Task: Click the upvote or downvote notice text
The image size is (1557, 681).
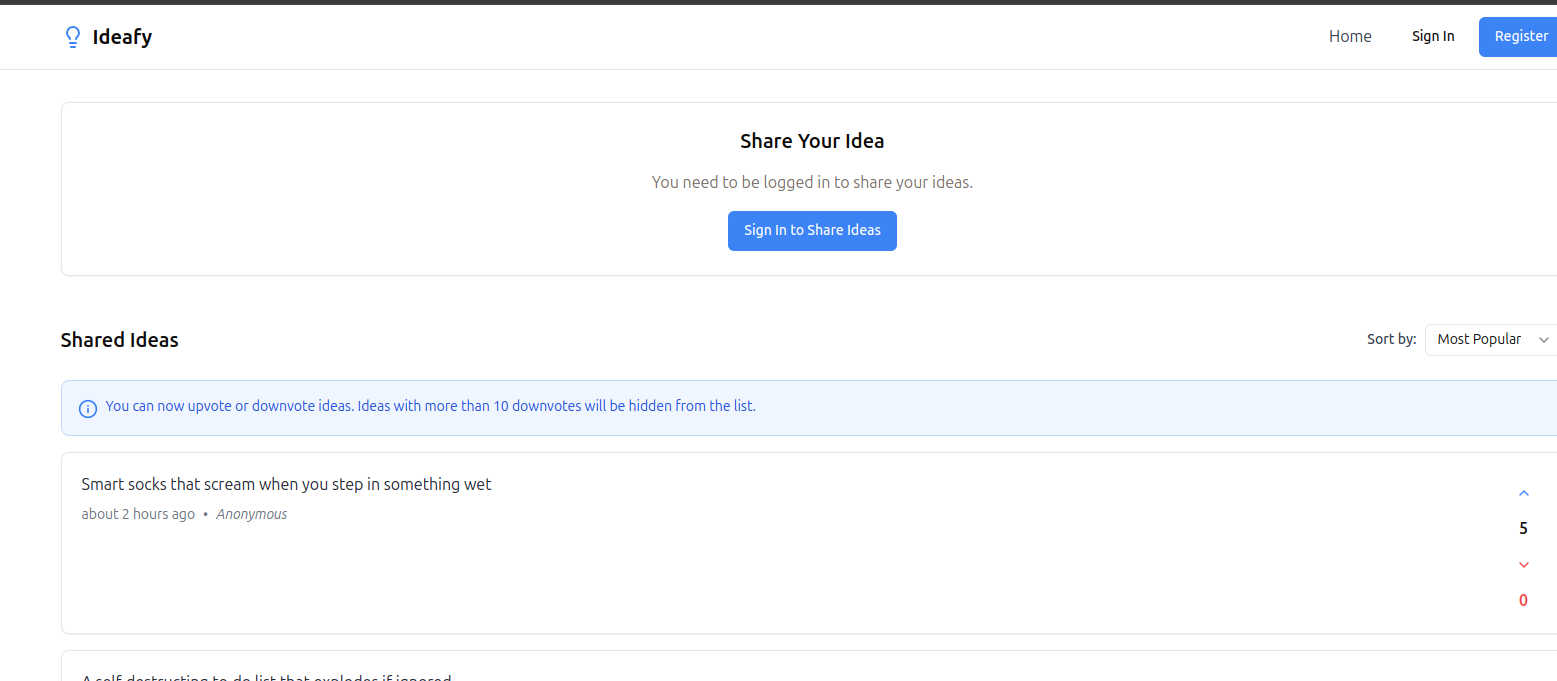Action: pyautogui.click(x=430, y=406)
